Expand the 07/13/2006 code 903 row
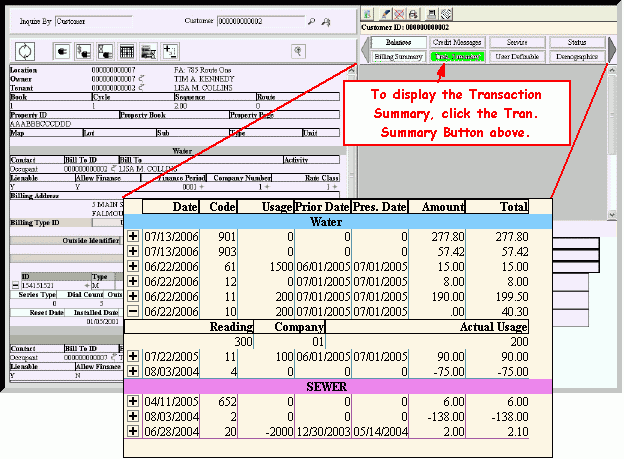This screenshot has width=624, height=459. tap(133, 251)
